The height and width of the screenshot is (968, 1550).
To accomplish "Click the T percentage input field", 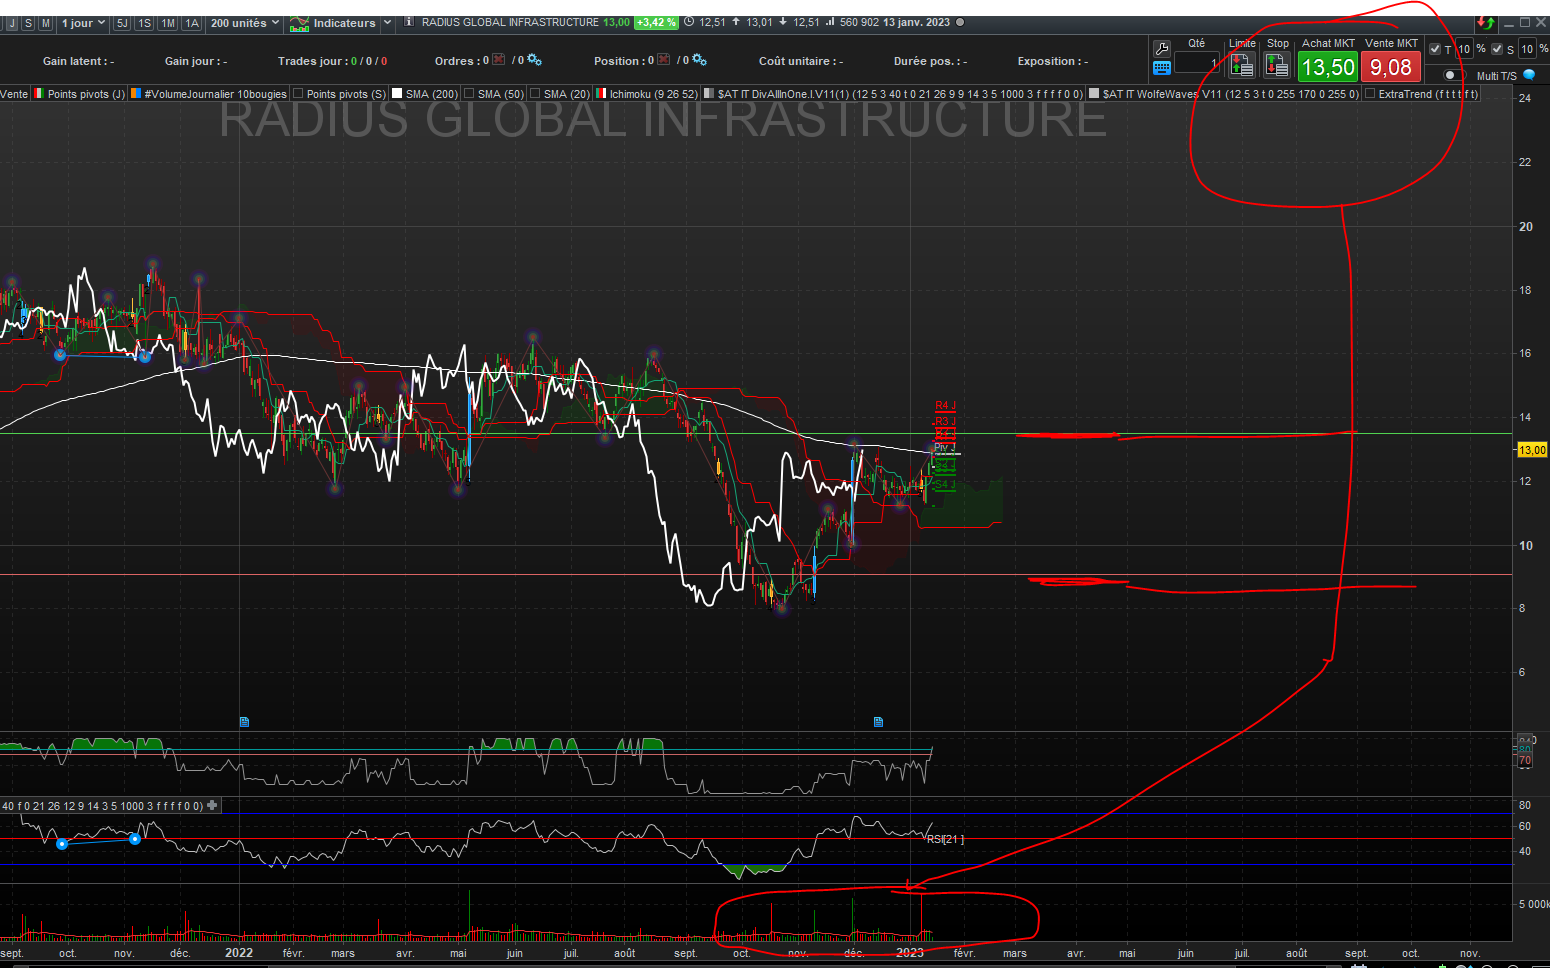I will (x=1464, y=49).
